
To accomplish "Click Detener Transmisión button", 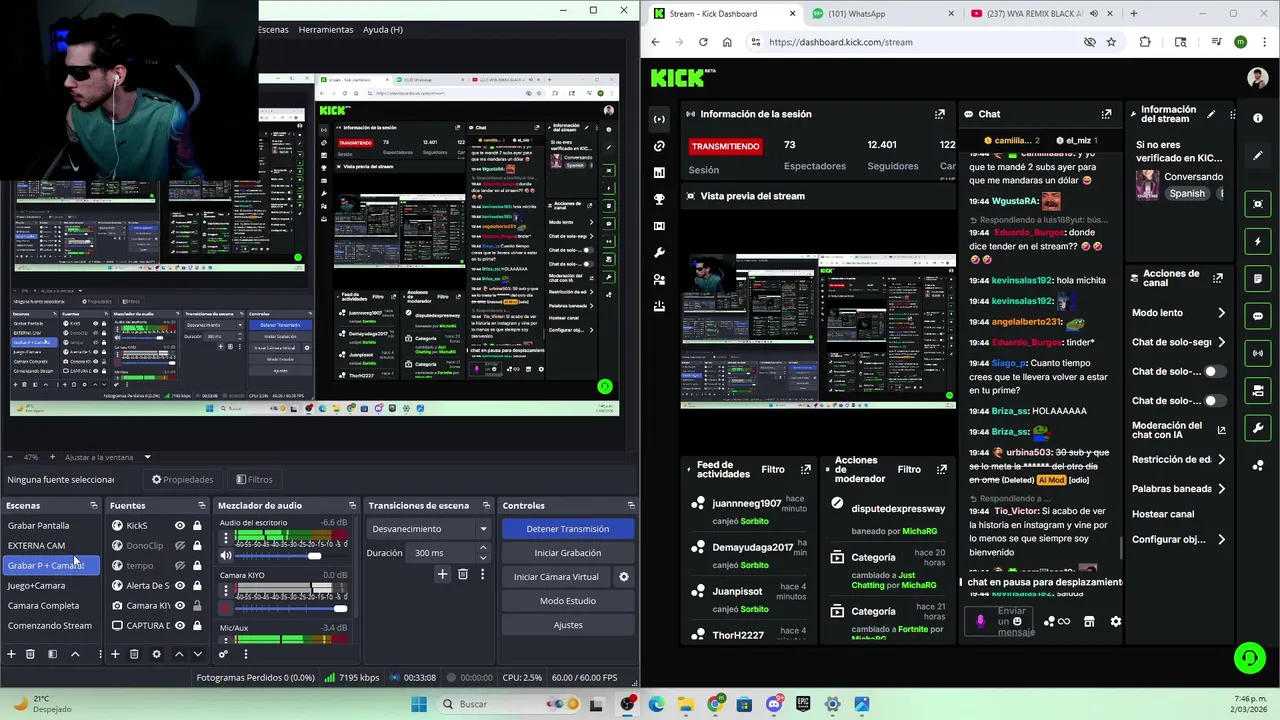I will [567, 529].
